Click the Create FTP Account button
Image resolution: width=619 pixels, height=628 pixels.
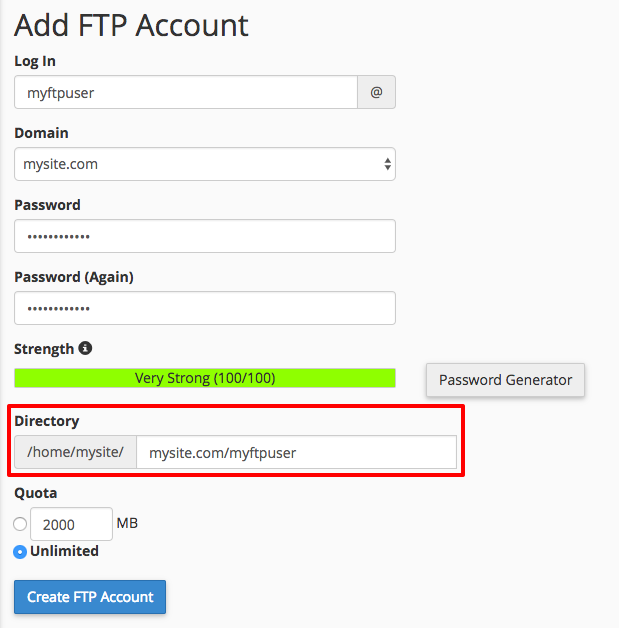tap(90, 597)
